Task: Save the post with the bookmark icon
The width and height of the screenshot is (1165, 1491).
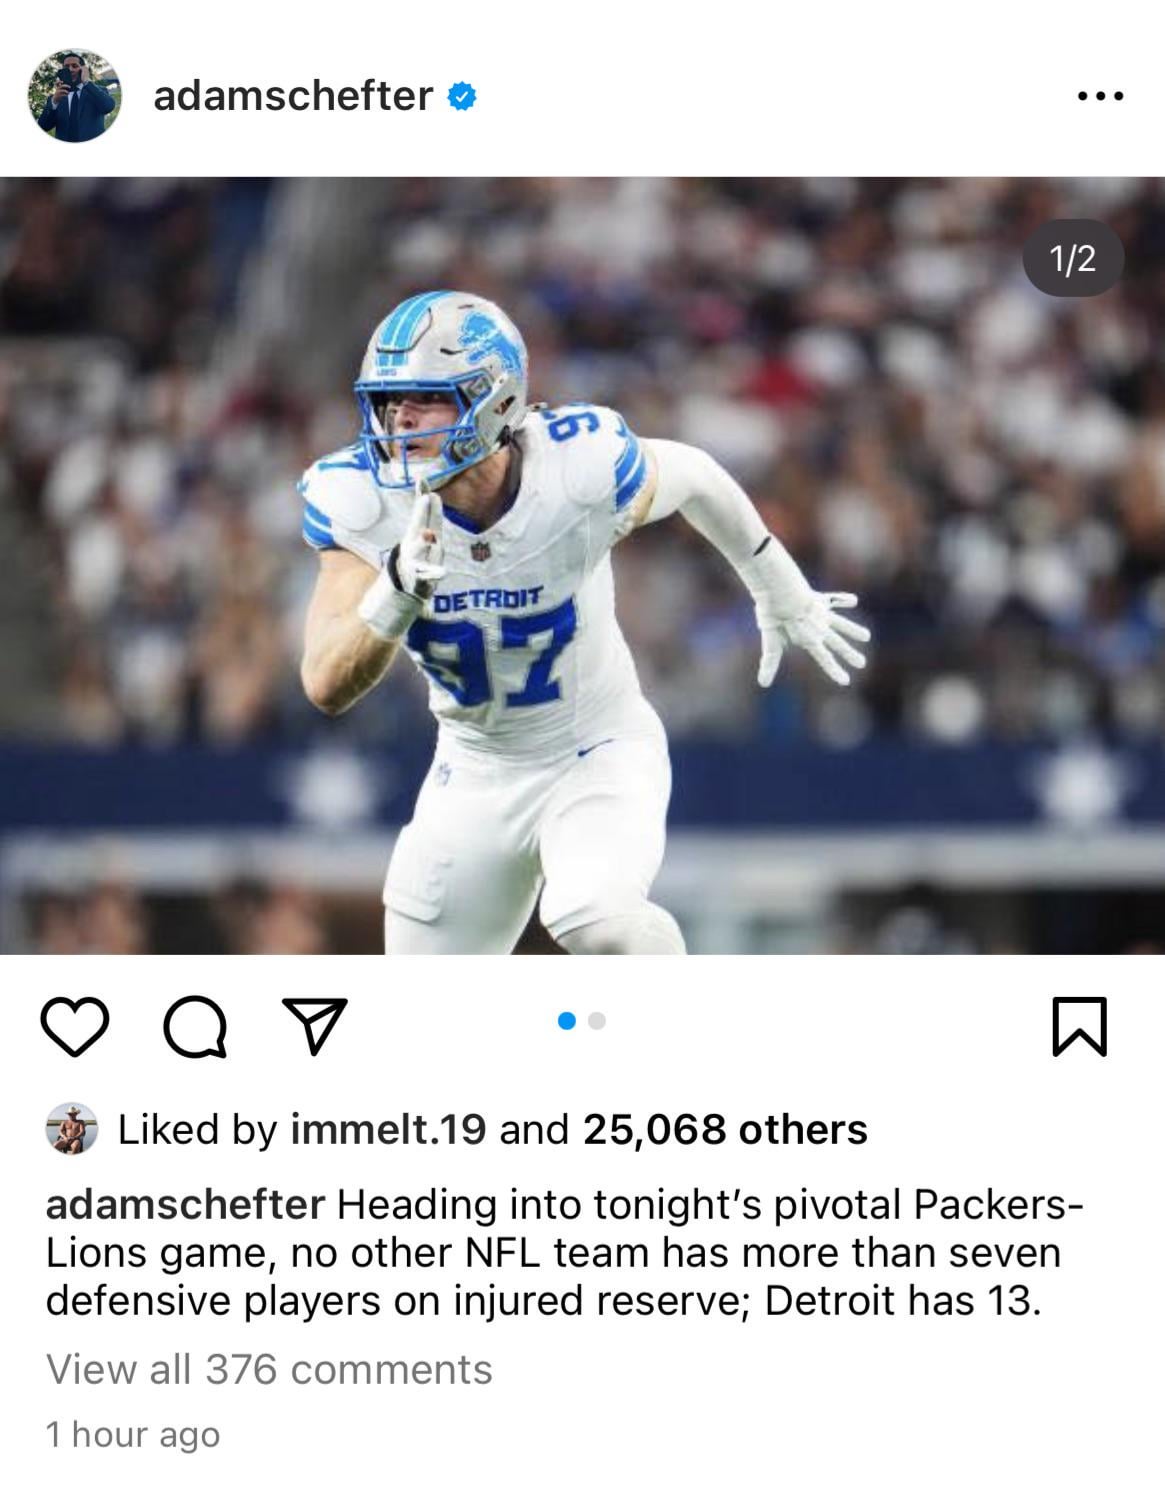Action: (x=1080, y=1026)
